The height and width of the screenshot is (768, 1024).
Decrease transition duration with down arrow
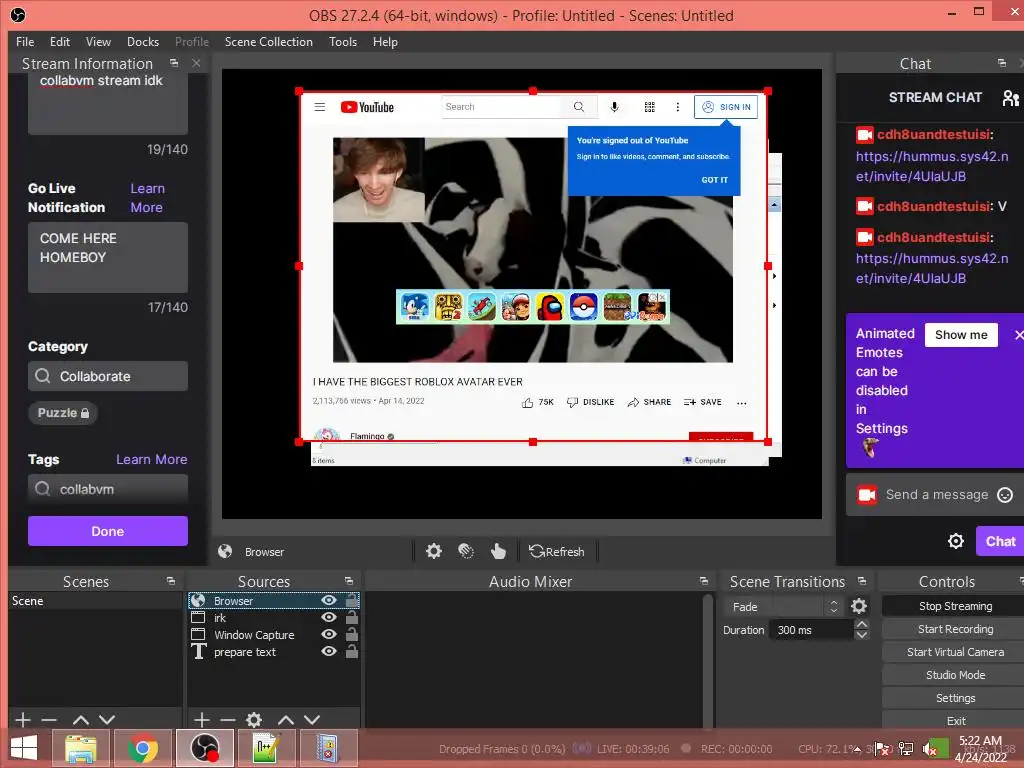(861, 635)
